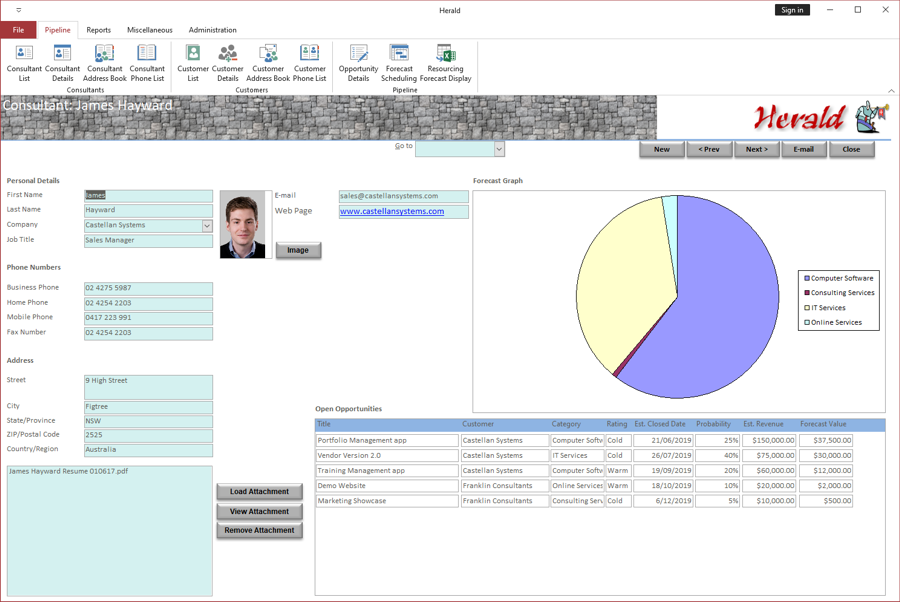Switch to the Miscellaneous tab
The width and height of the screenshot is (900, 602).
150,30
